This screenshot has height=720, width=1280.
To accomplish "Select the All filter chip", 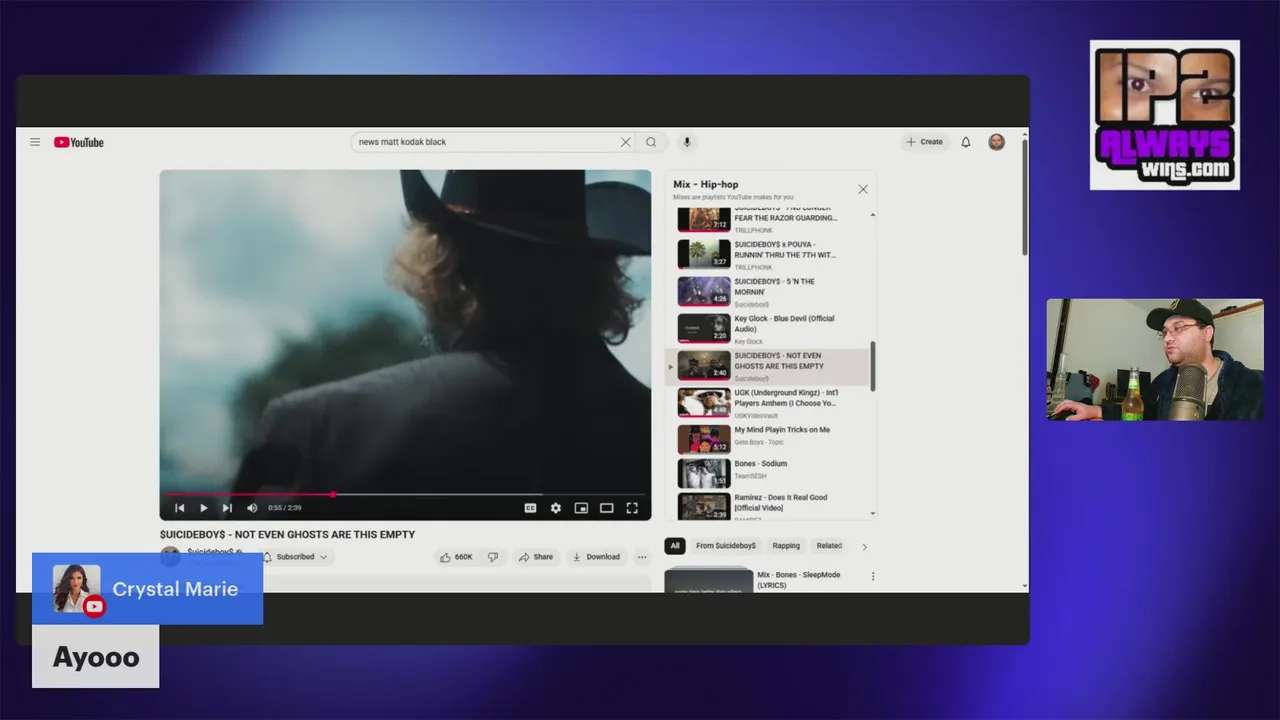I will coord(675,546).
